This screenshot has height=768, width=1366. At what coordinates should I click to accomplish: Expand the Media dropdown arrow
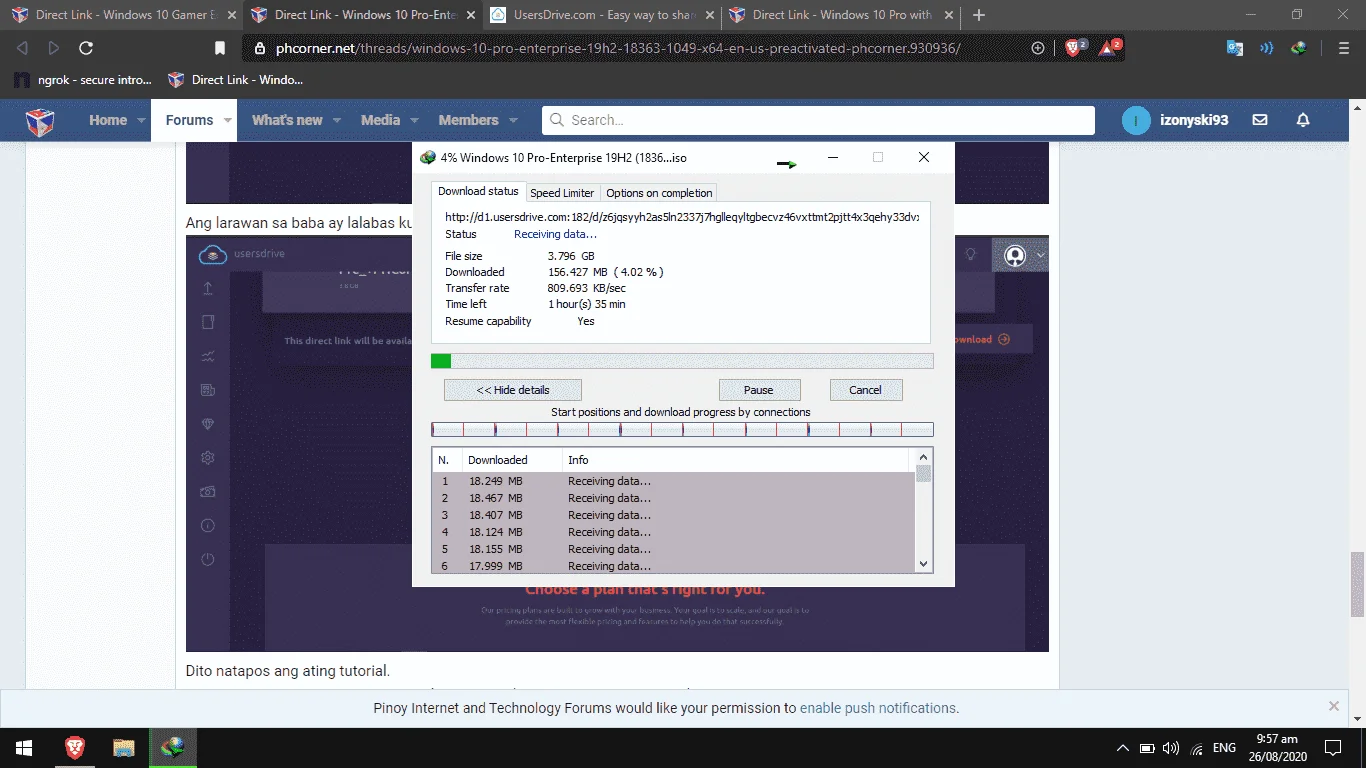click(414, 120)
